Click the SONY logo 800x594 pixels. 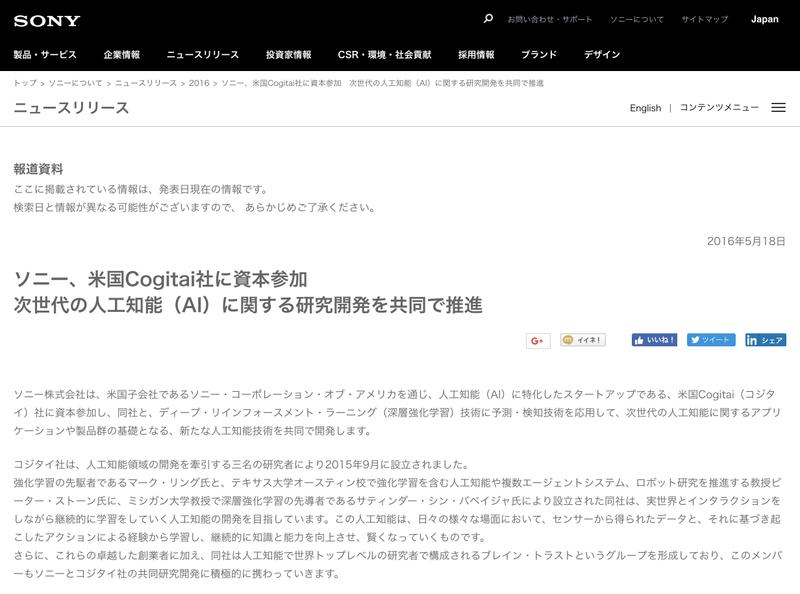pos(47,21)
